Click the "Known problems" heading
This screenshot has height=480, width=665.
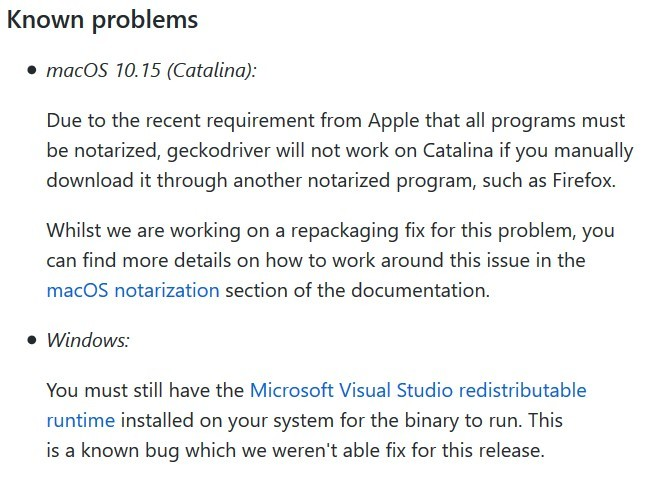(103, 20)
